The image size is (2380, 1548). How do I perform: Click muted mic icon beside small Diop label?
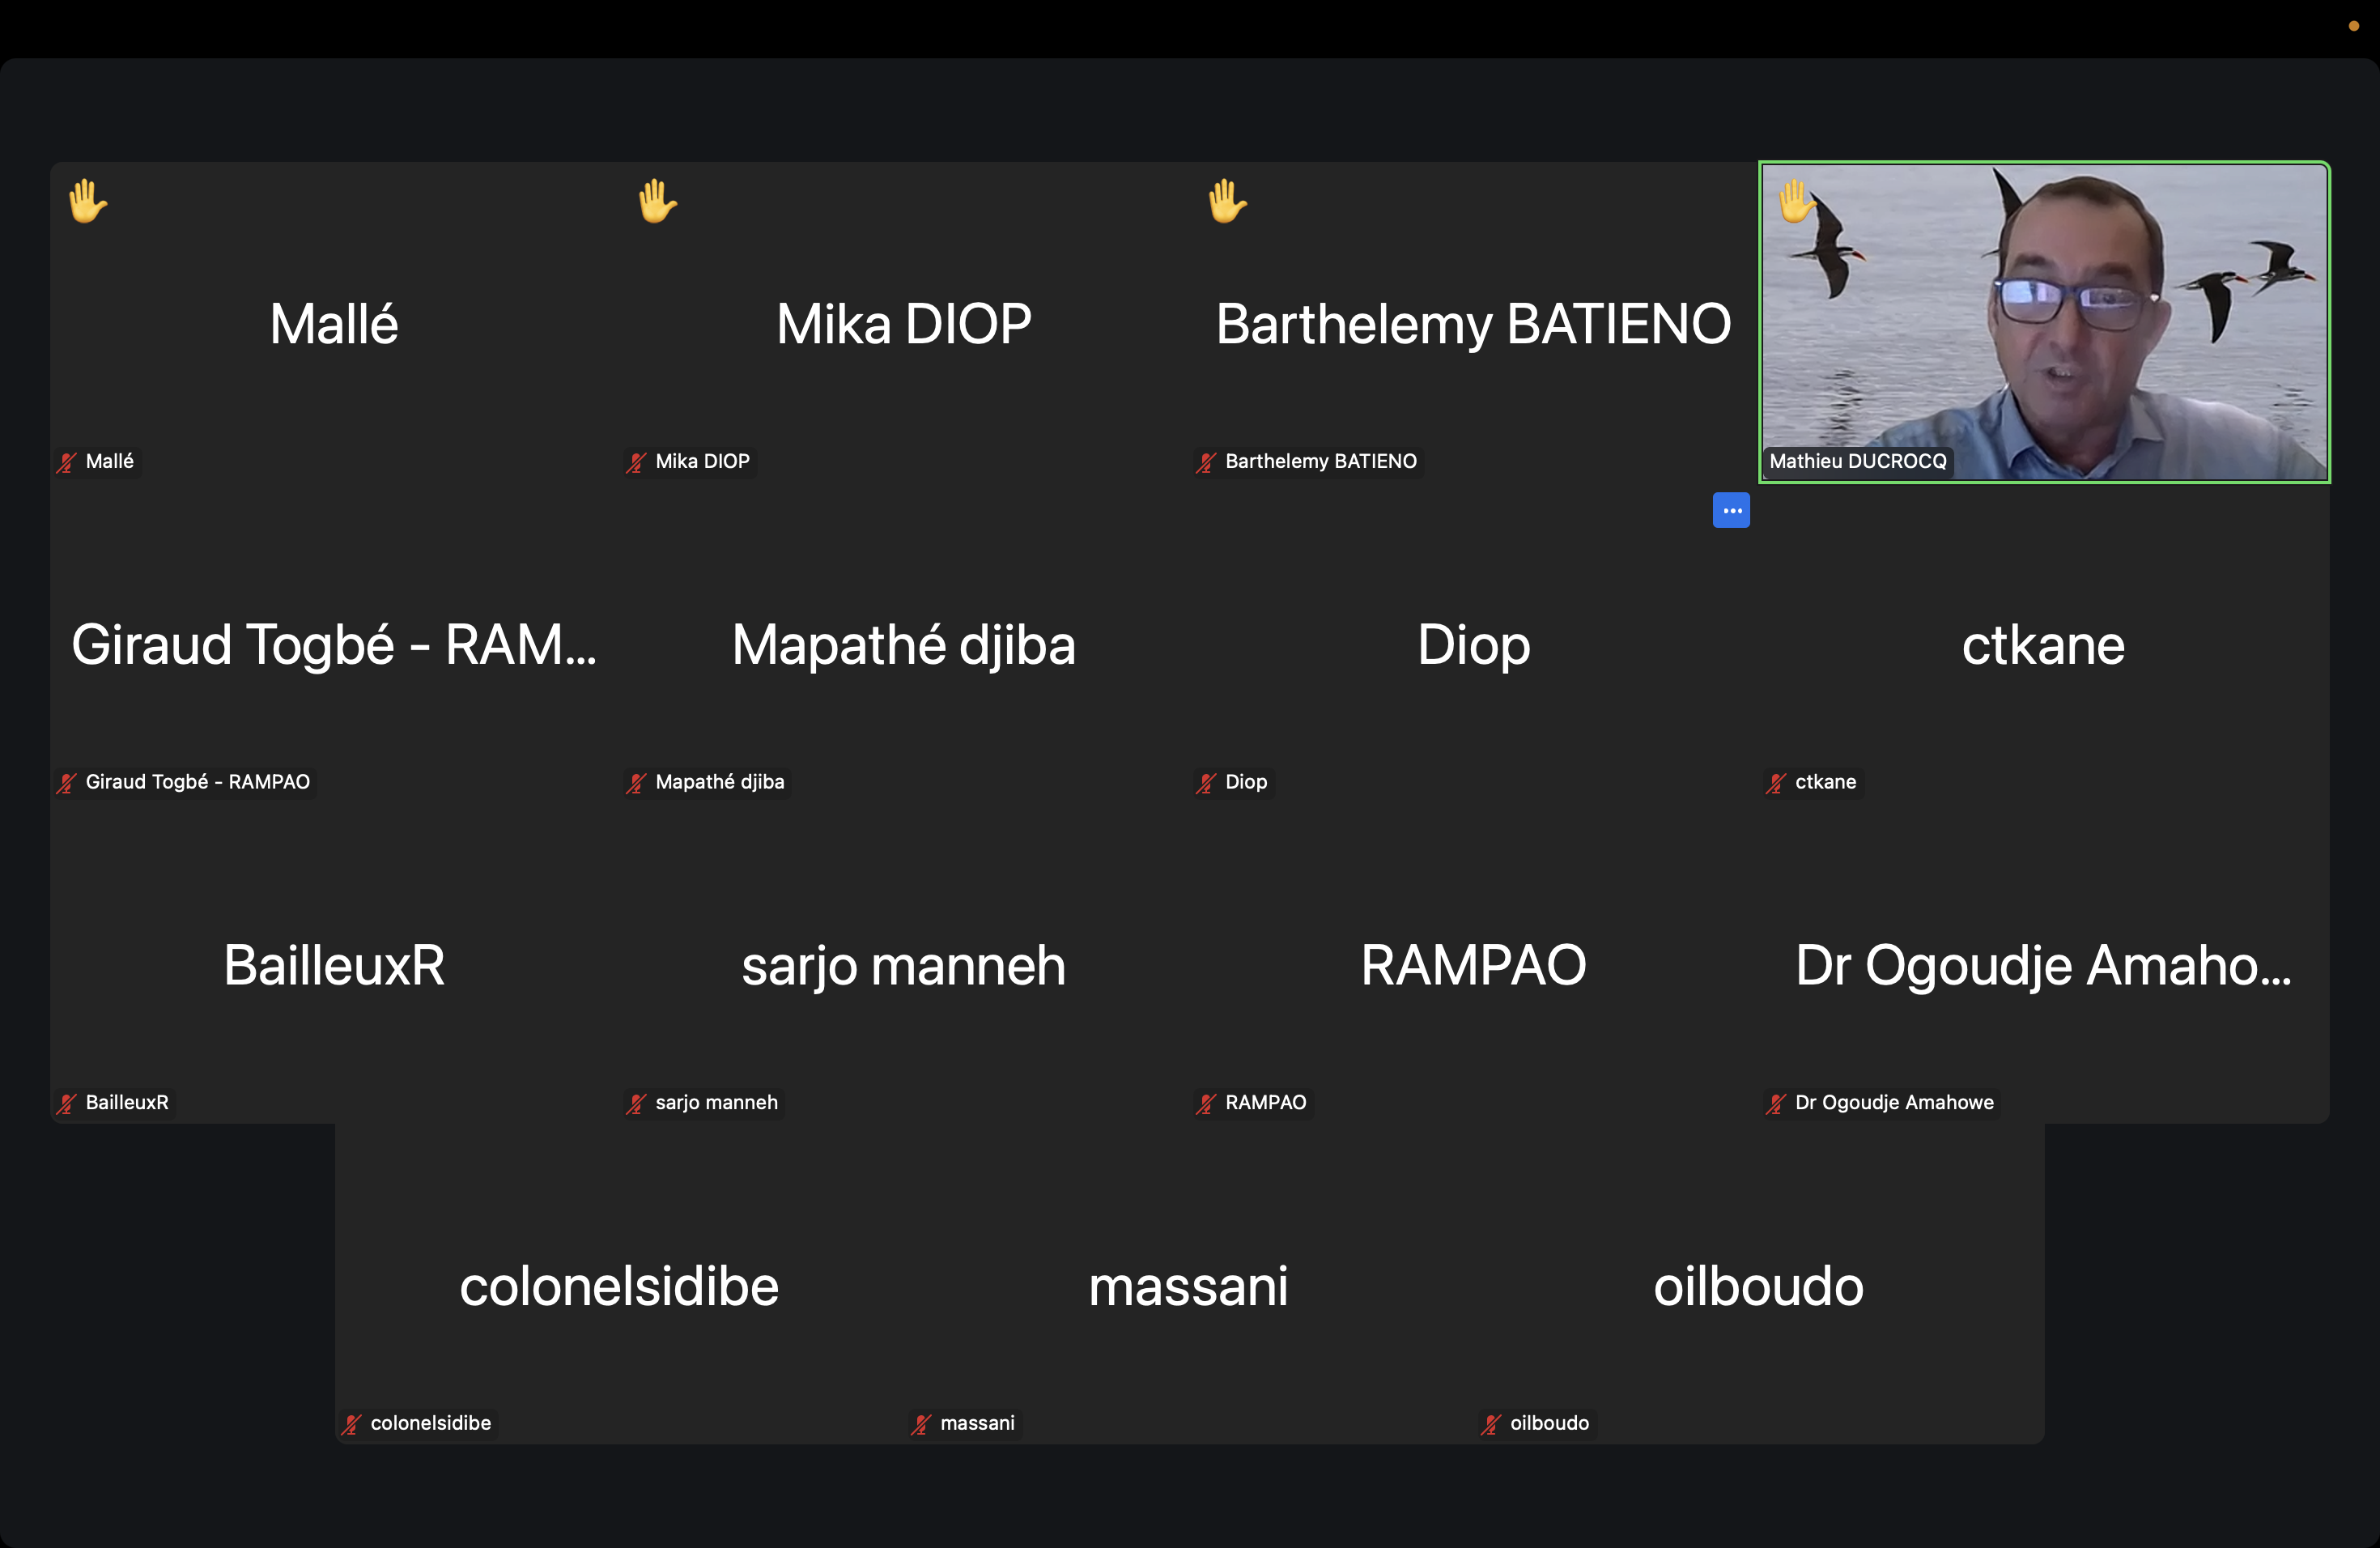tap(1206, 783)
